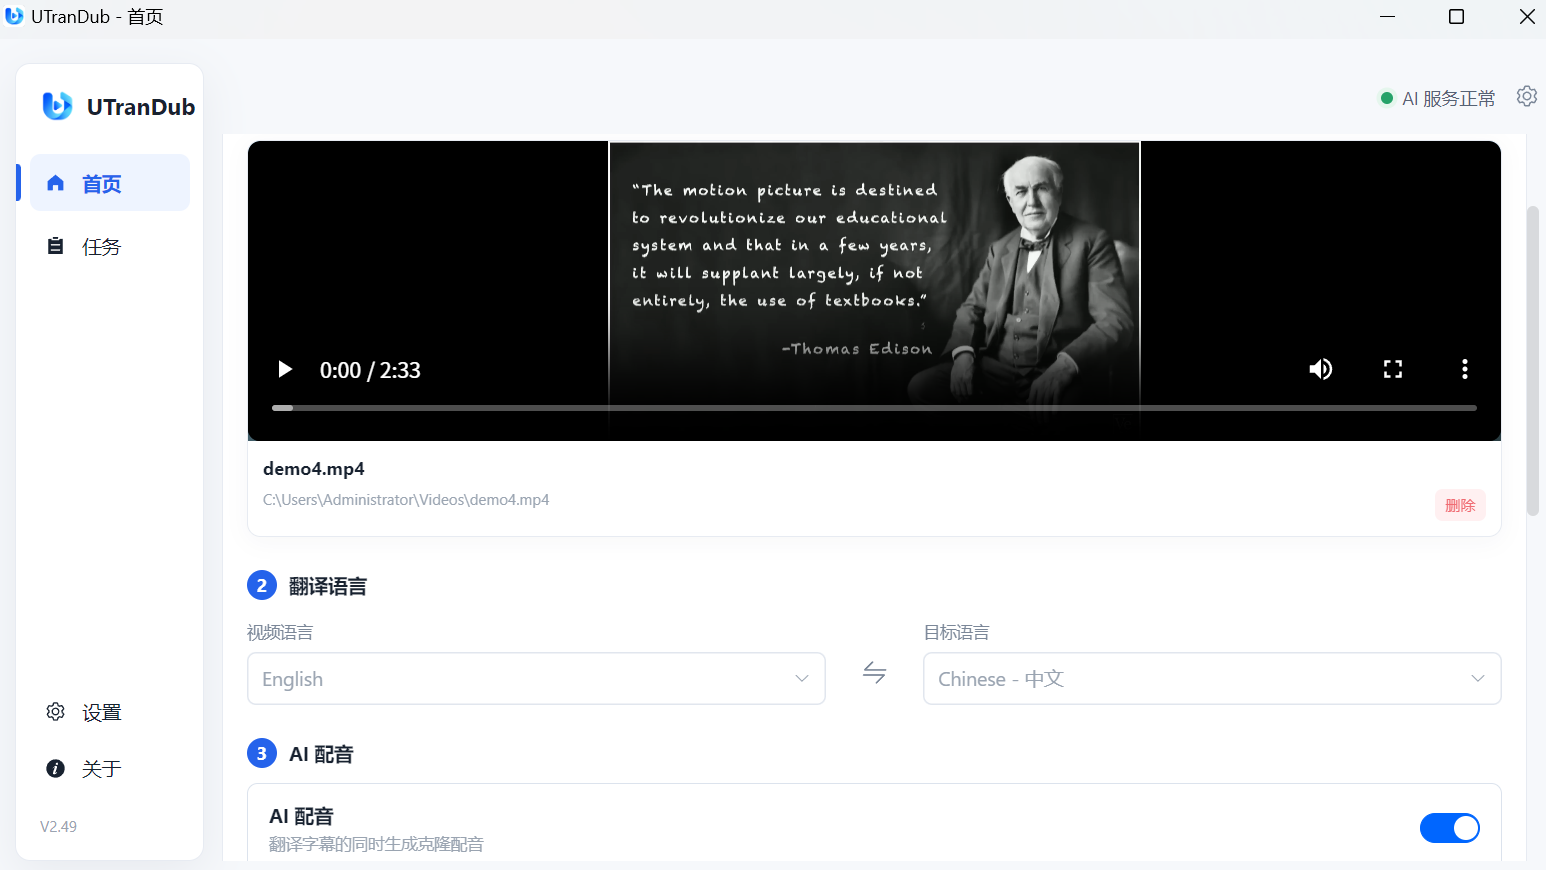Click the AI 配音 step 3 heading

coord(321,754)
